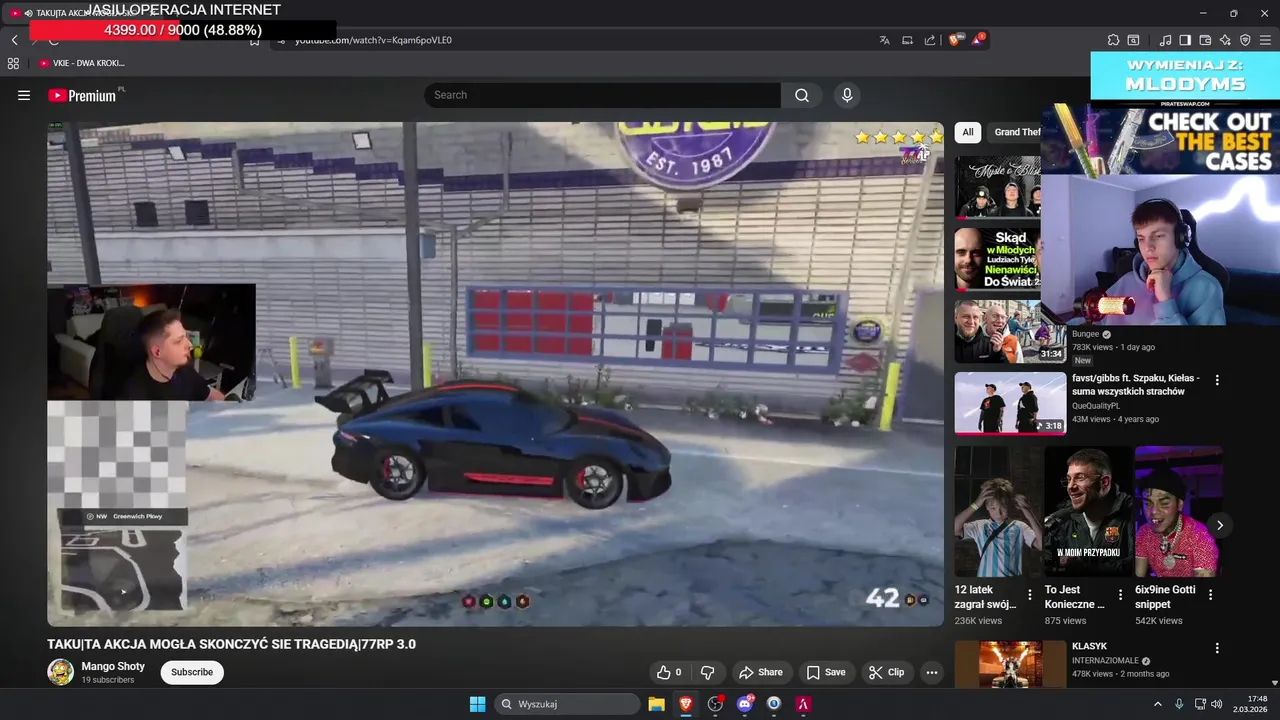Open the browser main menu icon
Image resolution: width=1280 pixels, height=720 pixels.
click(1265, 40)
